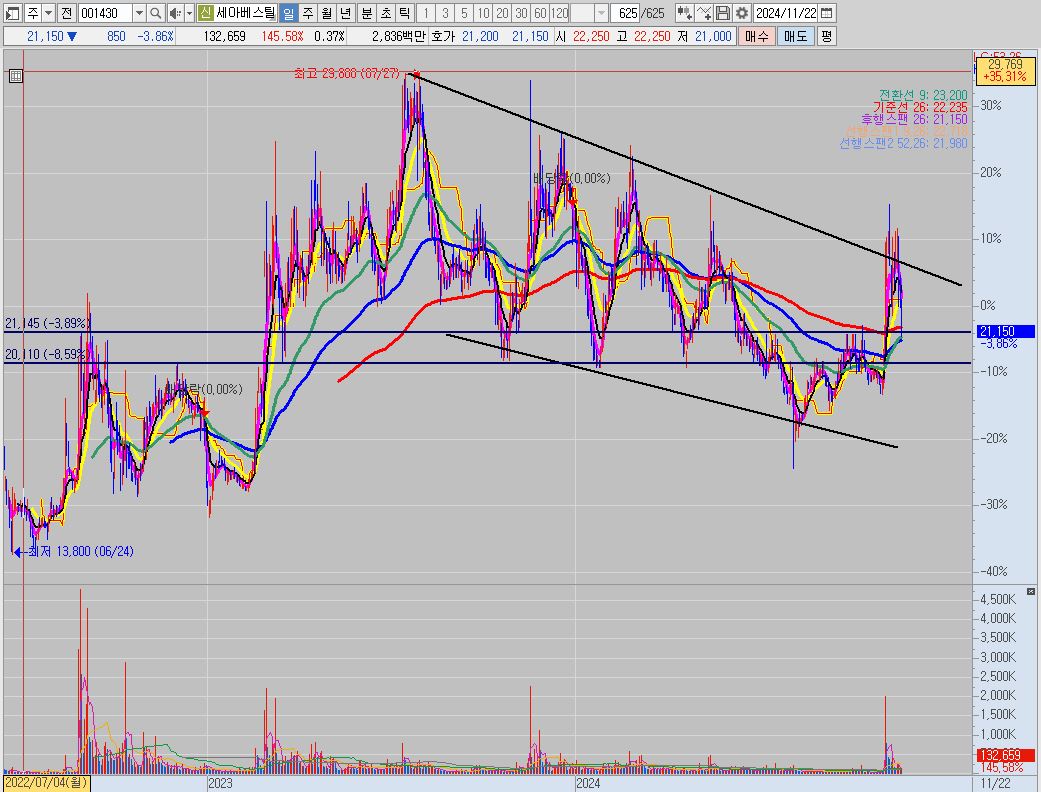Click the 시 open price 22,250
Screen dimensions: 1041x792
coord(591,36)
